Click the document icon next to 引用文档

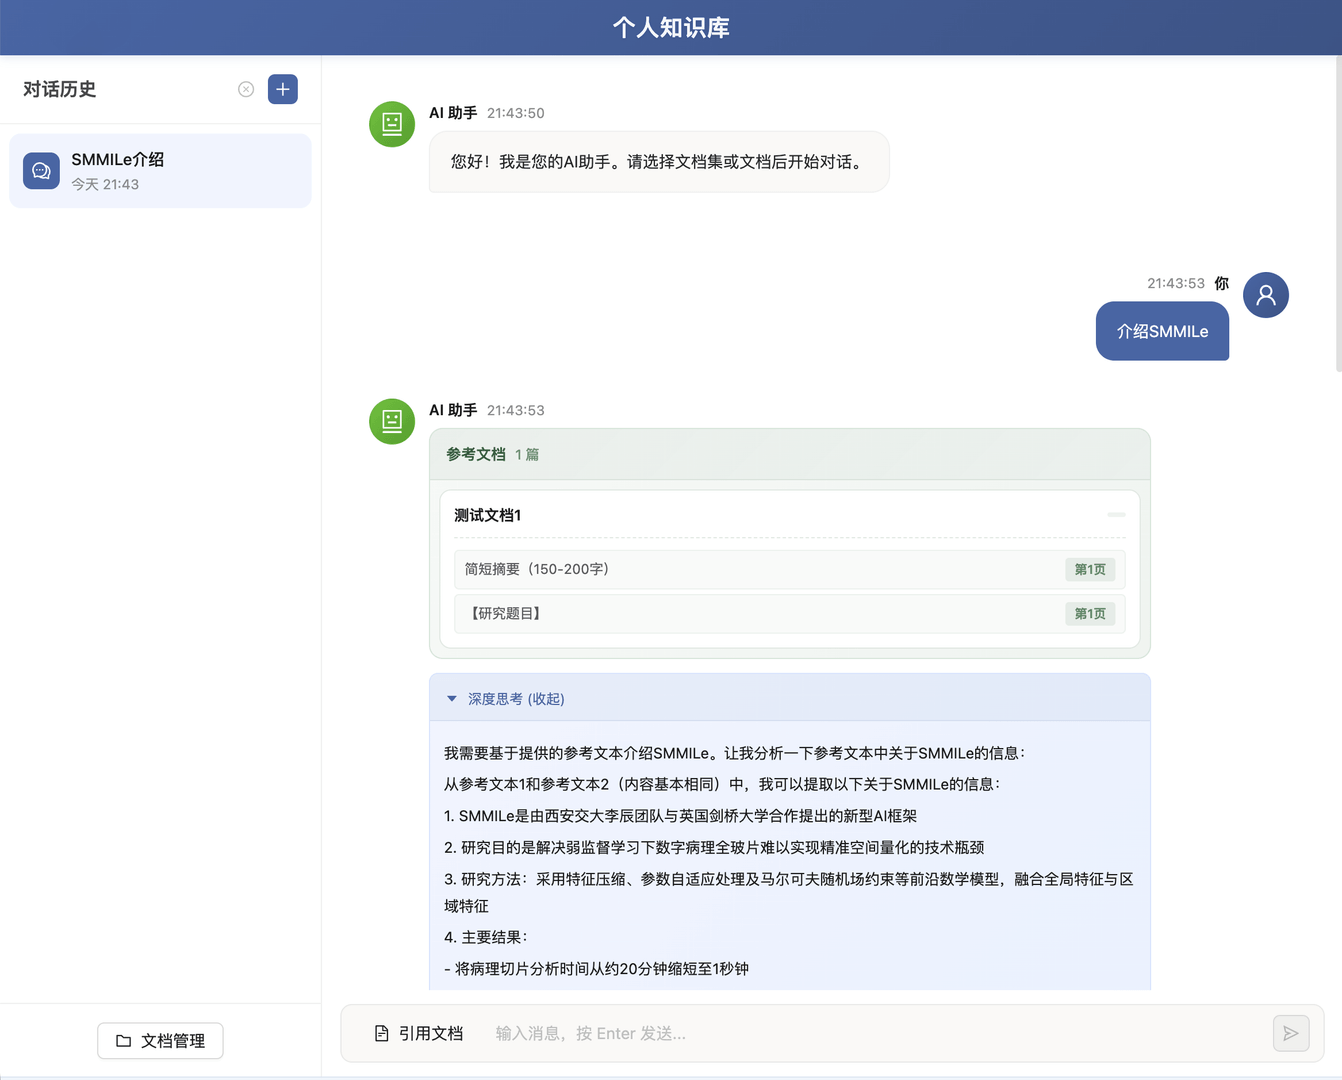point(381,1032)
